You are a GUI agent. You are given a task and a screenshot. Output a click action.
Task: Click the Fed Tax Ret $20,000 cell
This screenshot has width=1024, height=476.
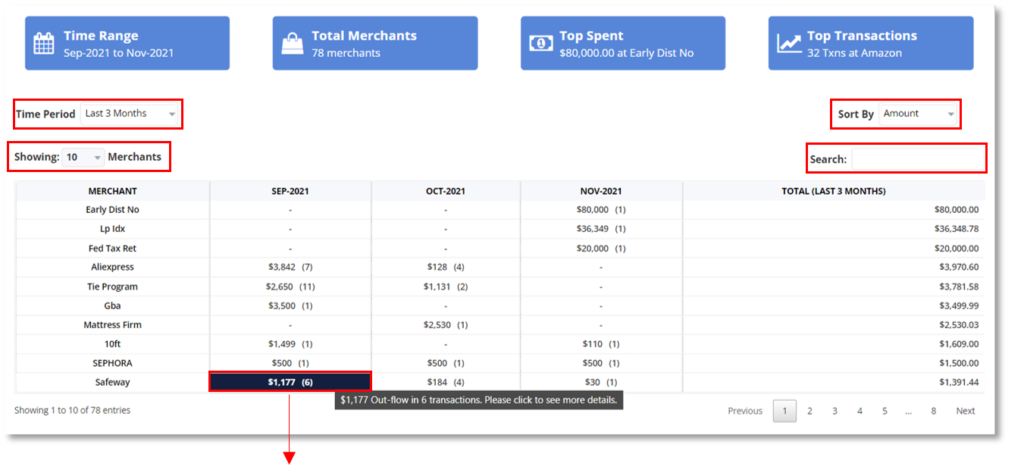[601, 248]
